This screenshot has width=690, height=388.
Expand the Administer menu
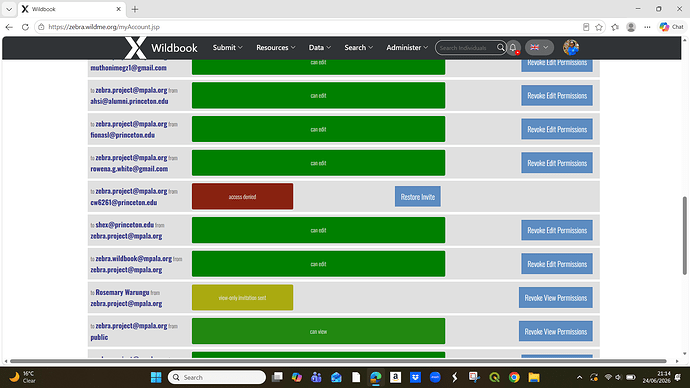(x=407, y=48)
